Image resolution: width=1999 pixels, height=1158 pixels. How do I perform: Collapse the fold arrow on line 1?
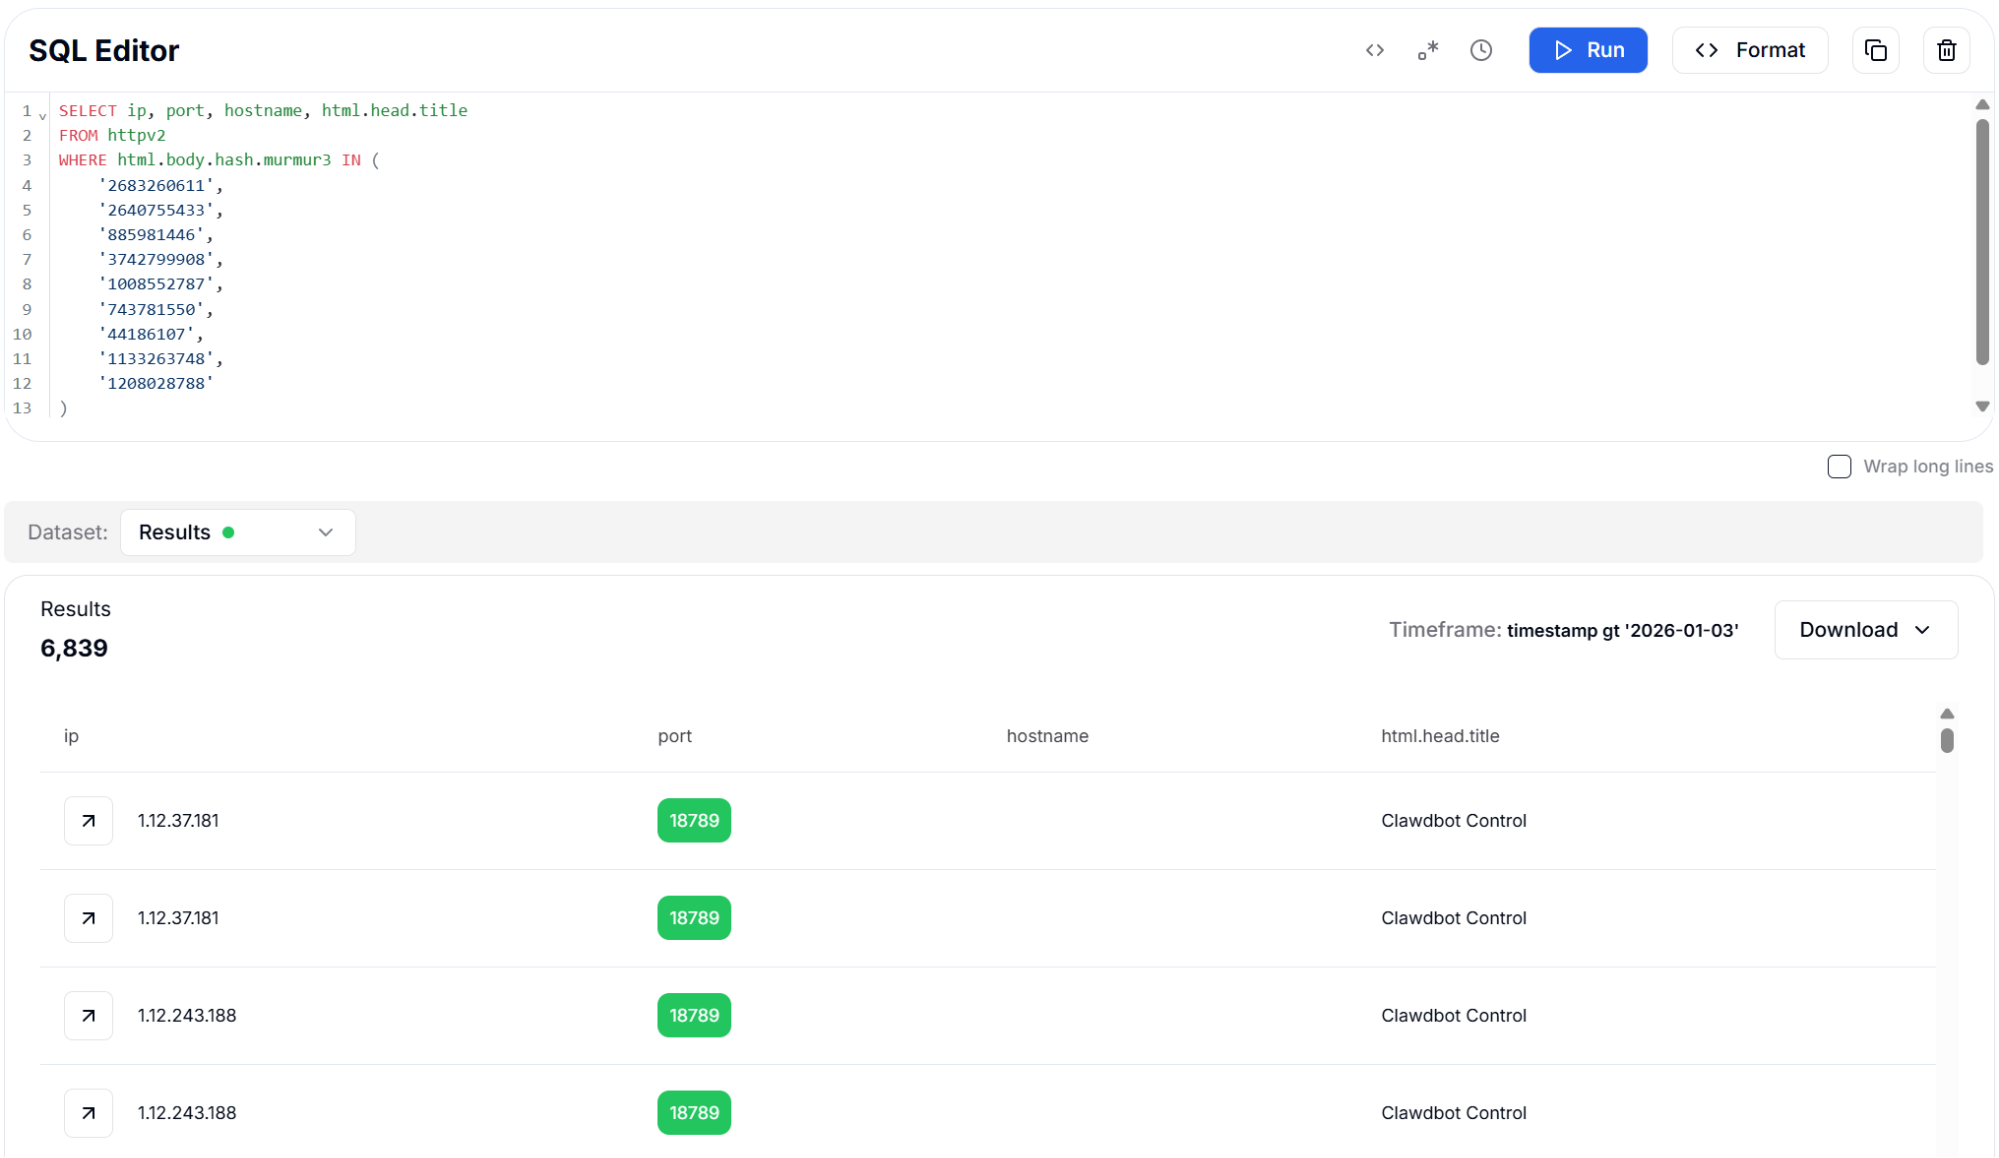(43, 116)
